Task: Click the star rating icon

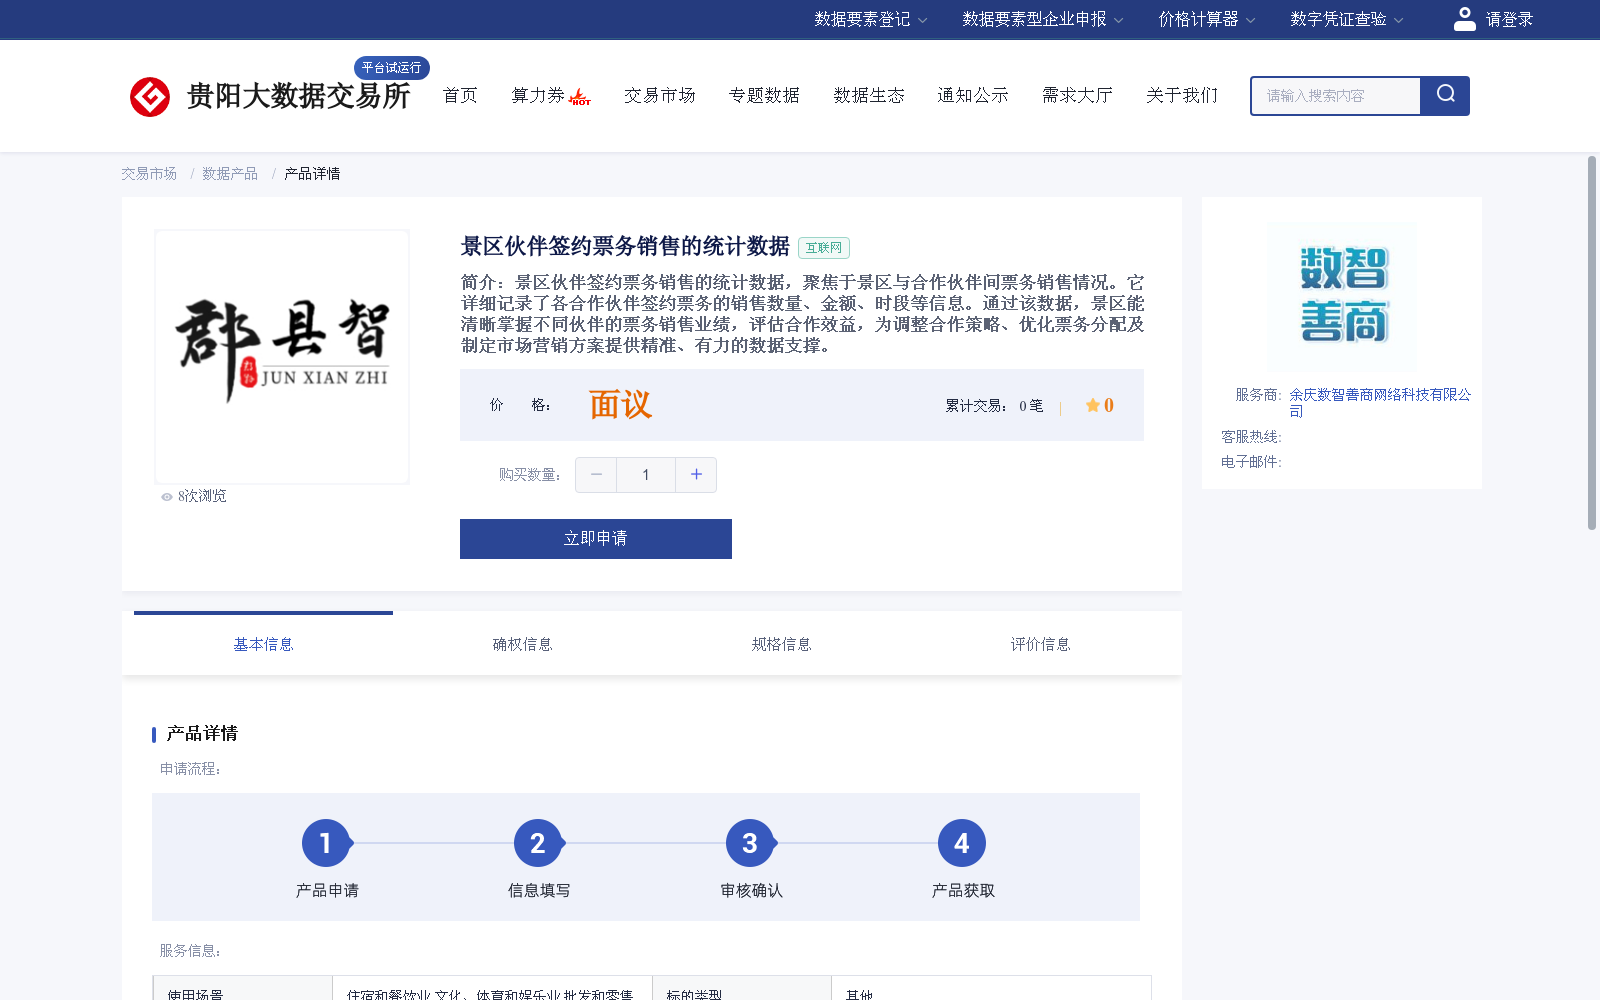Action: click(1093, 405)
